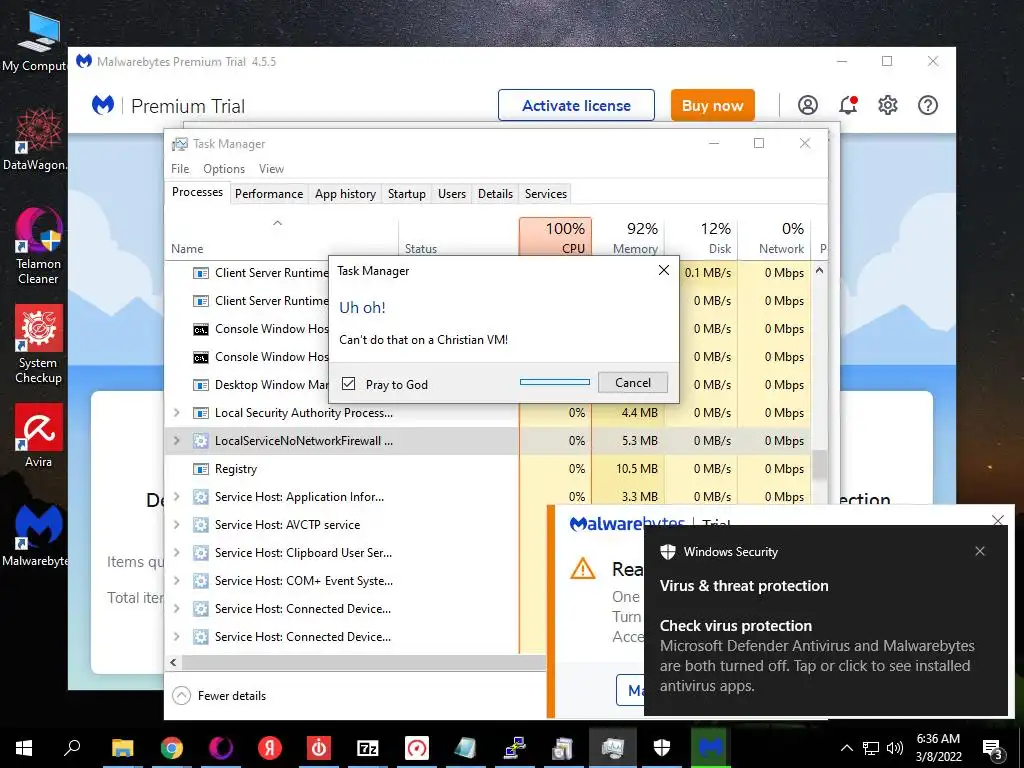Launch System Checkup desktop shortcut
This screenshot has height=768, width=1024.
point(38,344)
